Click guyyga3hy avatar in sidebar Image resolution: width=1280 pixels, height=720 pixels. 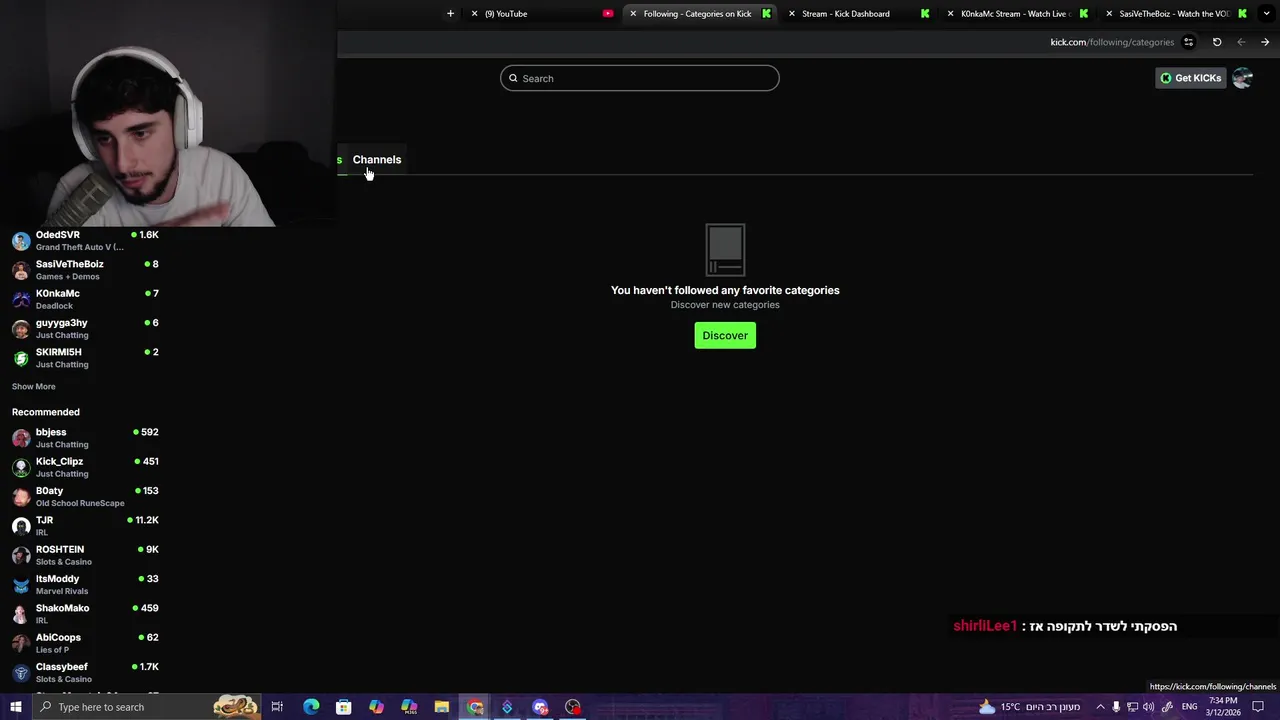(x=21, y=329)
